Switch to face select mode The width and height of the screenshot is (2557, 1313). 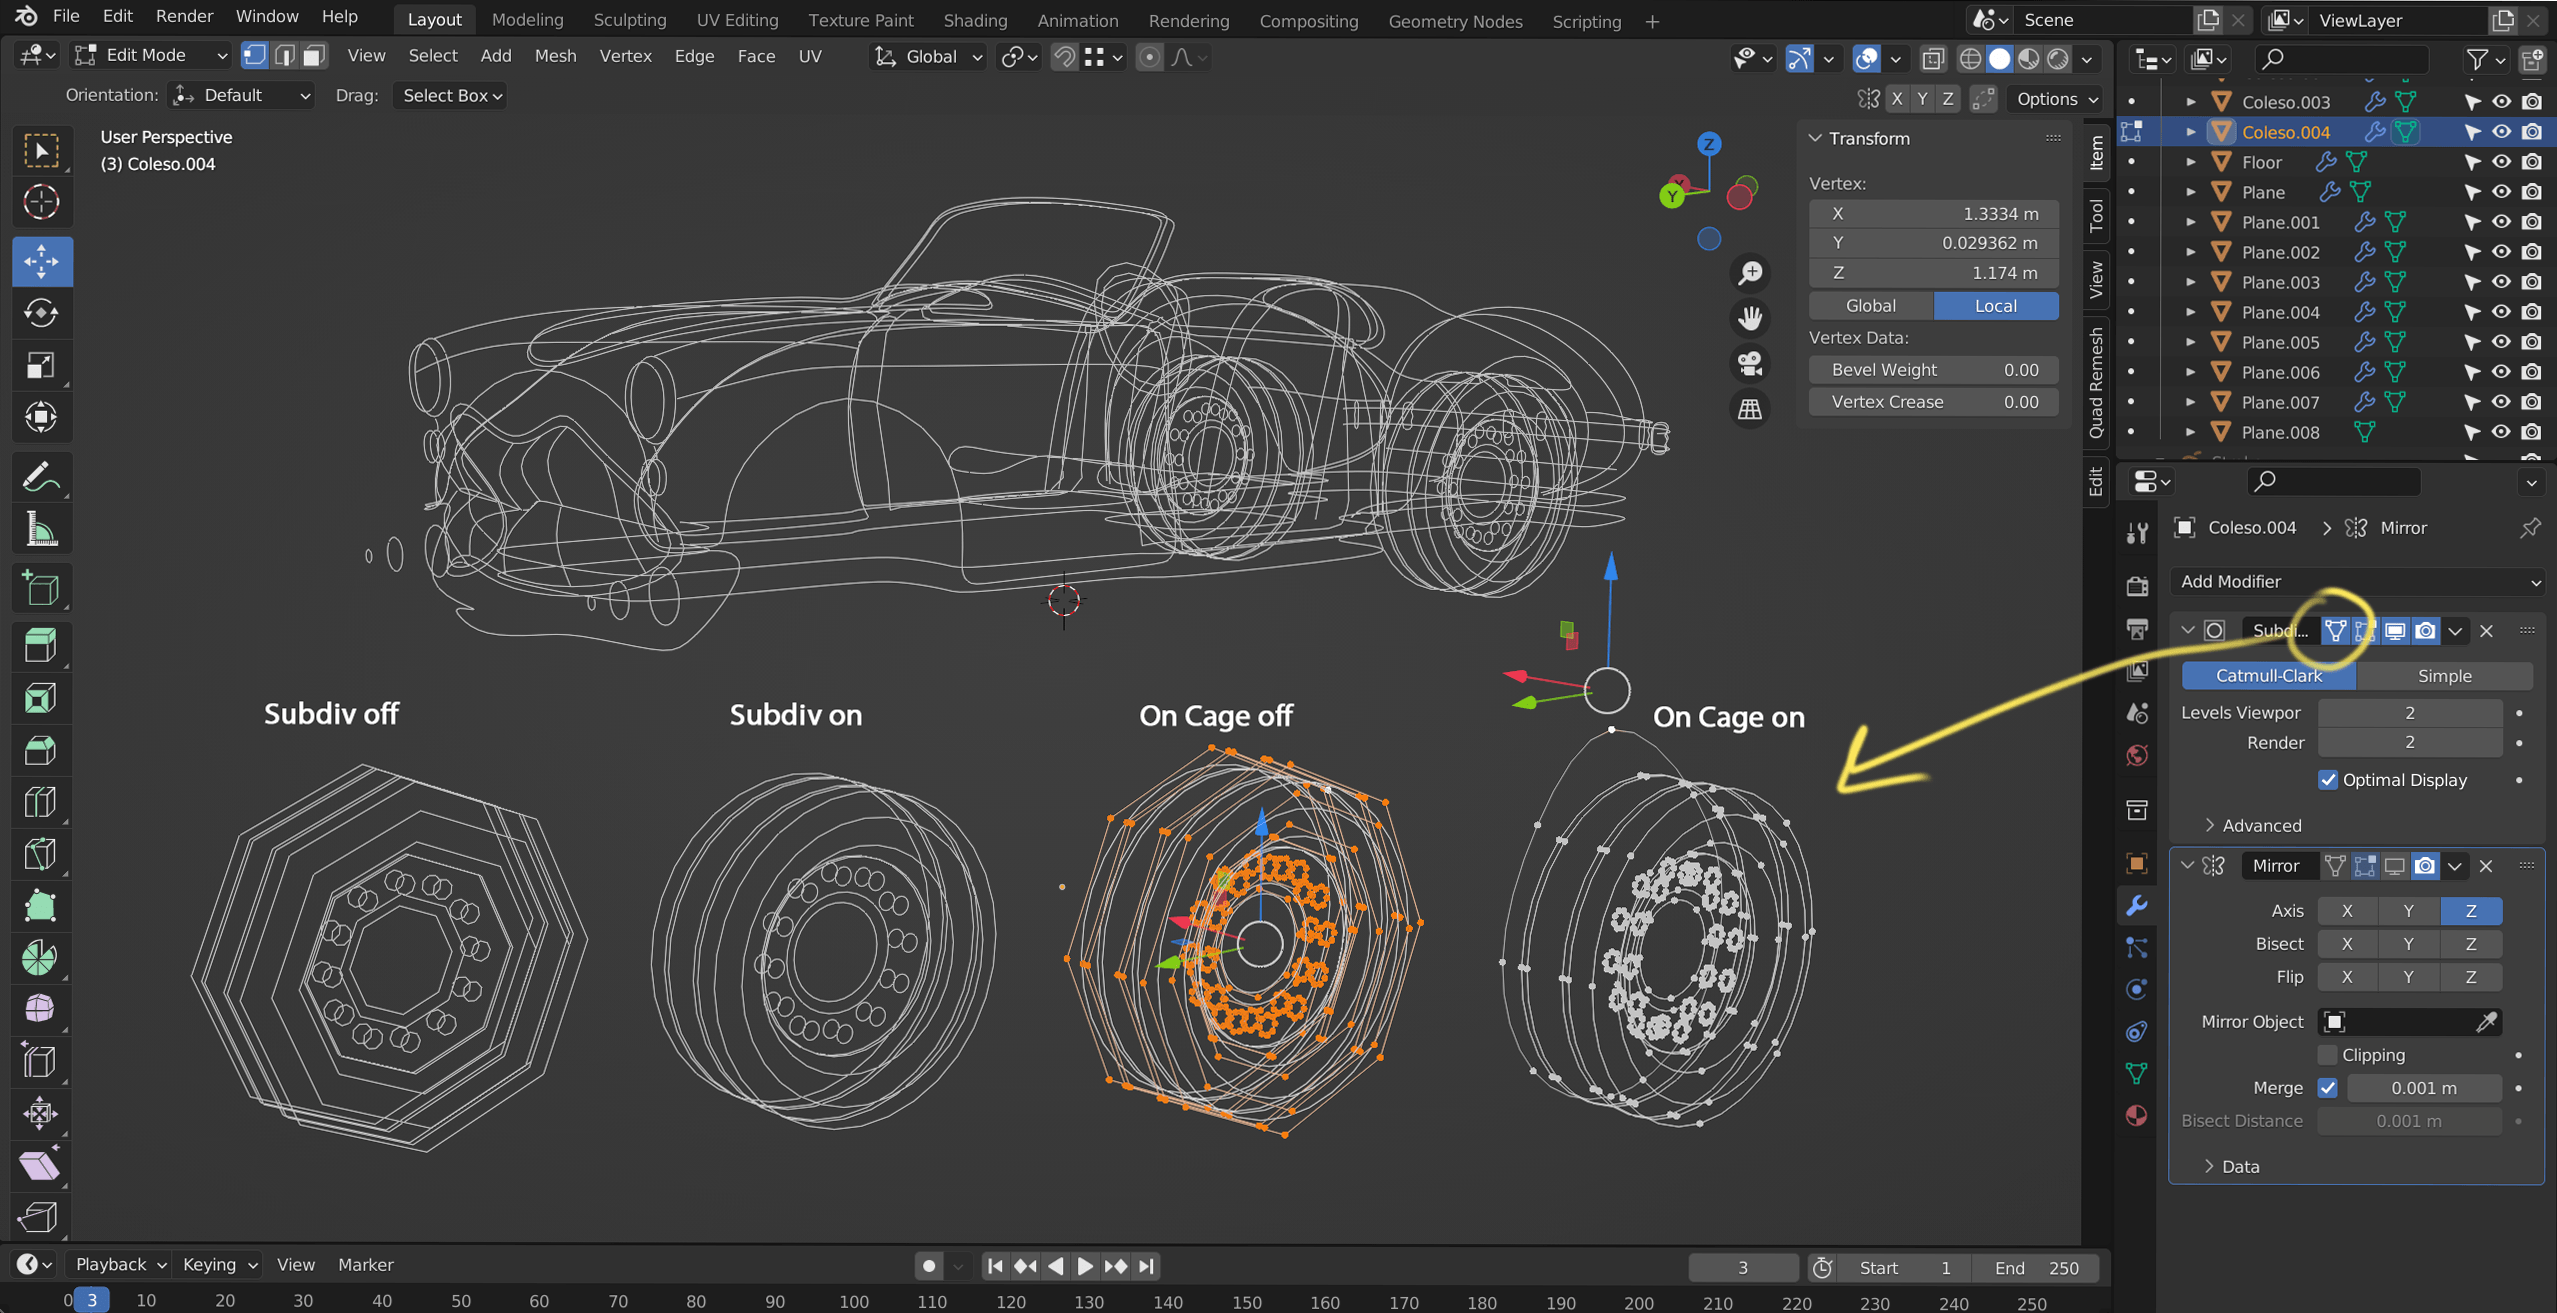point(315,56)
